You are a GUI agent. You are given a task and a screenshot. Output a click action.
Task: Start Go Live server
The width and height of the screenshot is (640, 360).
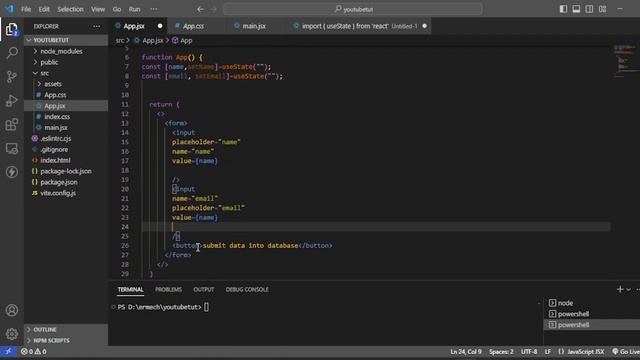[x=626, y=351]
